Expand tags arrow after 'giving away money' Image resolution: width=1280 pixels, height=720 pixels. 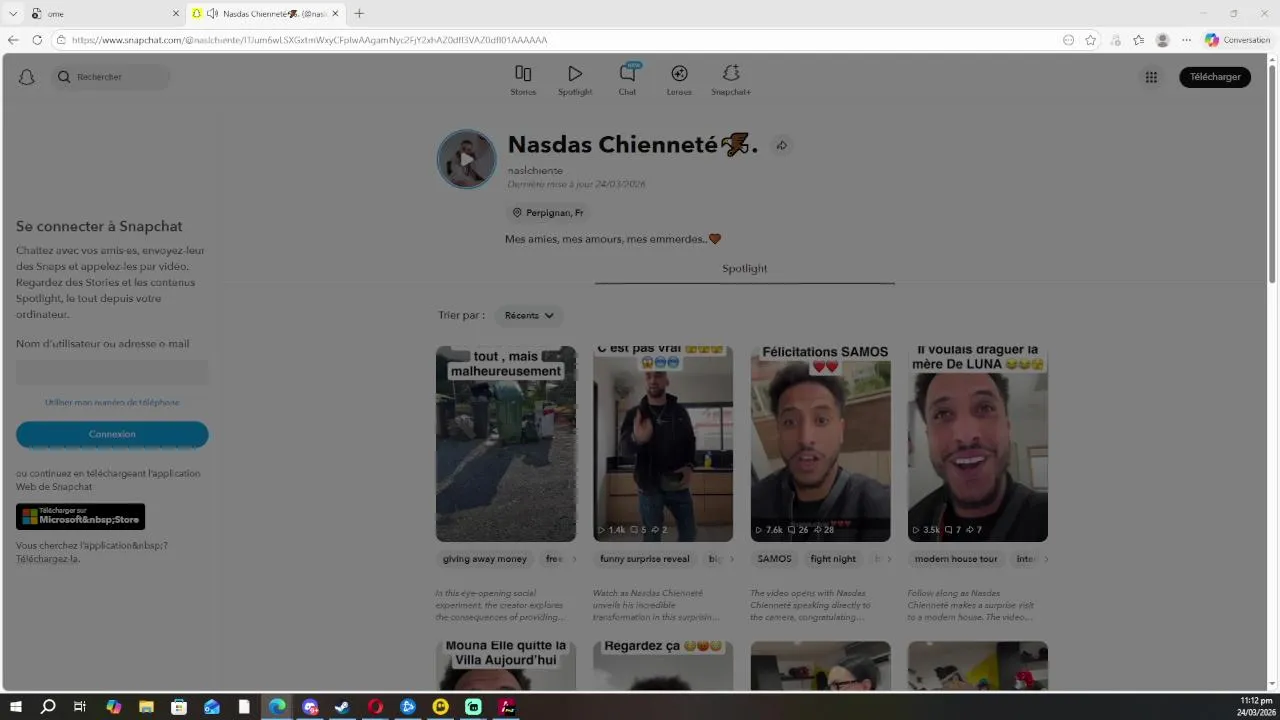[574, 559]
